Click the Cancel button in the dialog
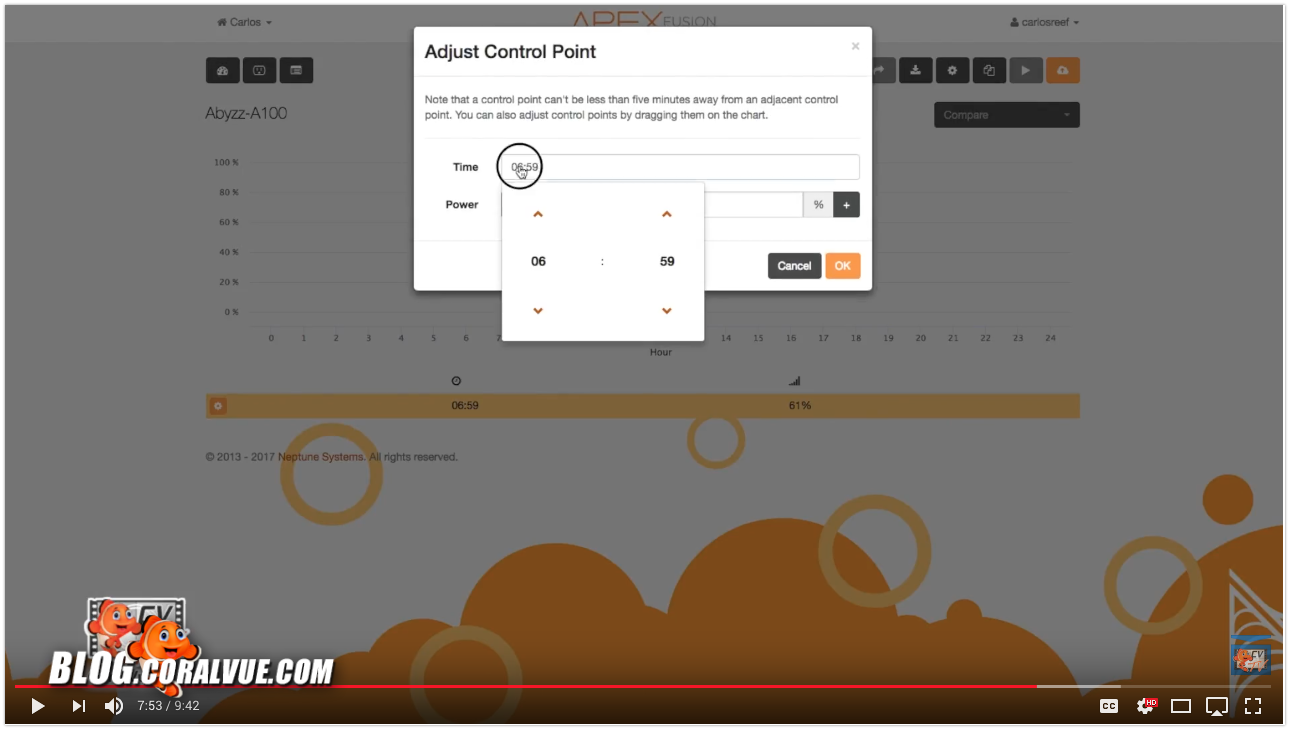The width and height of the screenshot is (1290, 730). click(x=794, y=266)
